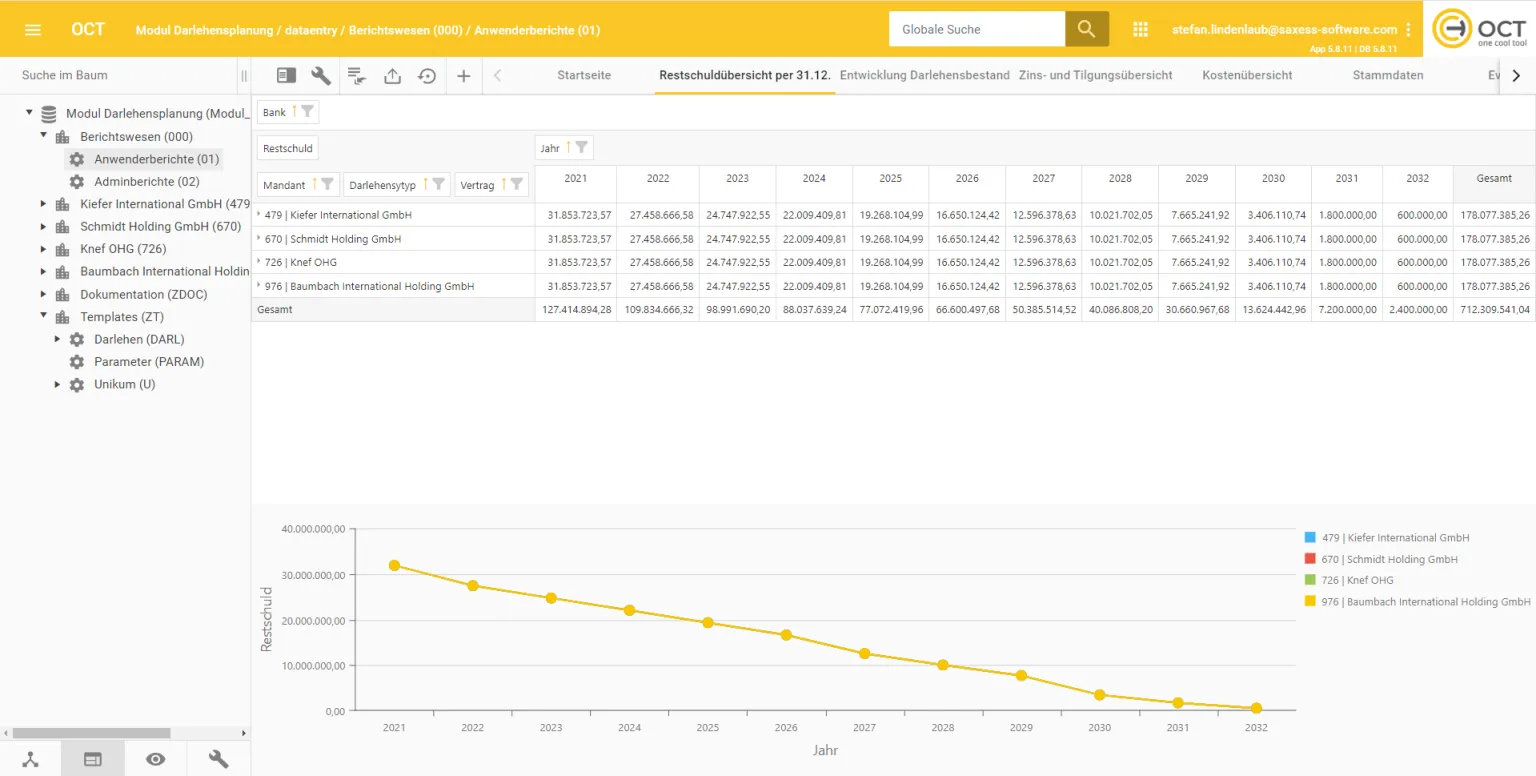Screen dimensions: 1536x776
Task: Click the wrench icon in the report toolbar
Action: (x=321, y=75)
